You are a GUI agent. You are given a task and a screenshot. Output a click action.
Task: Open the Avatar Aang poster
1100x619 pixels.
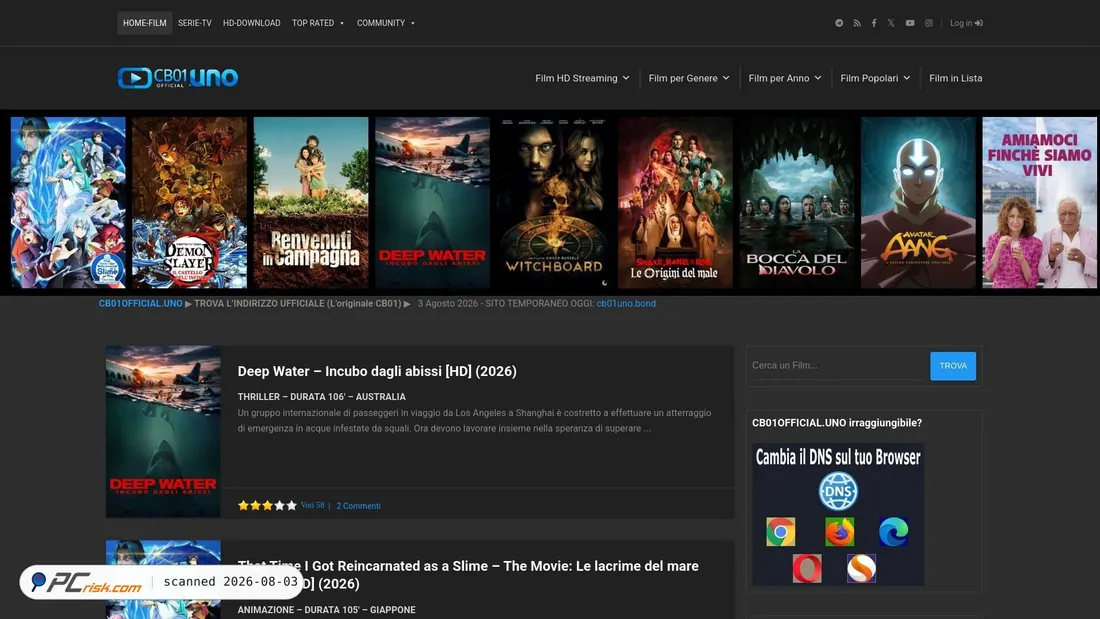coord(918,202)
